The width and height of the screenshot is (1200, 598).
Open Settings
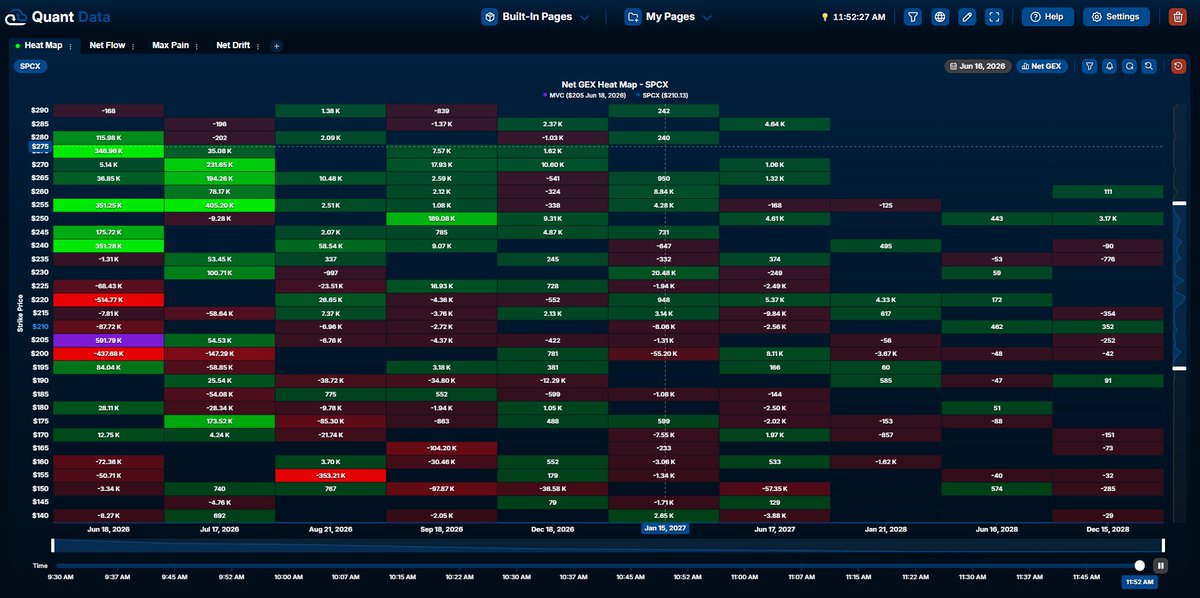(1116, 17)
